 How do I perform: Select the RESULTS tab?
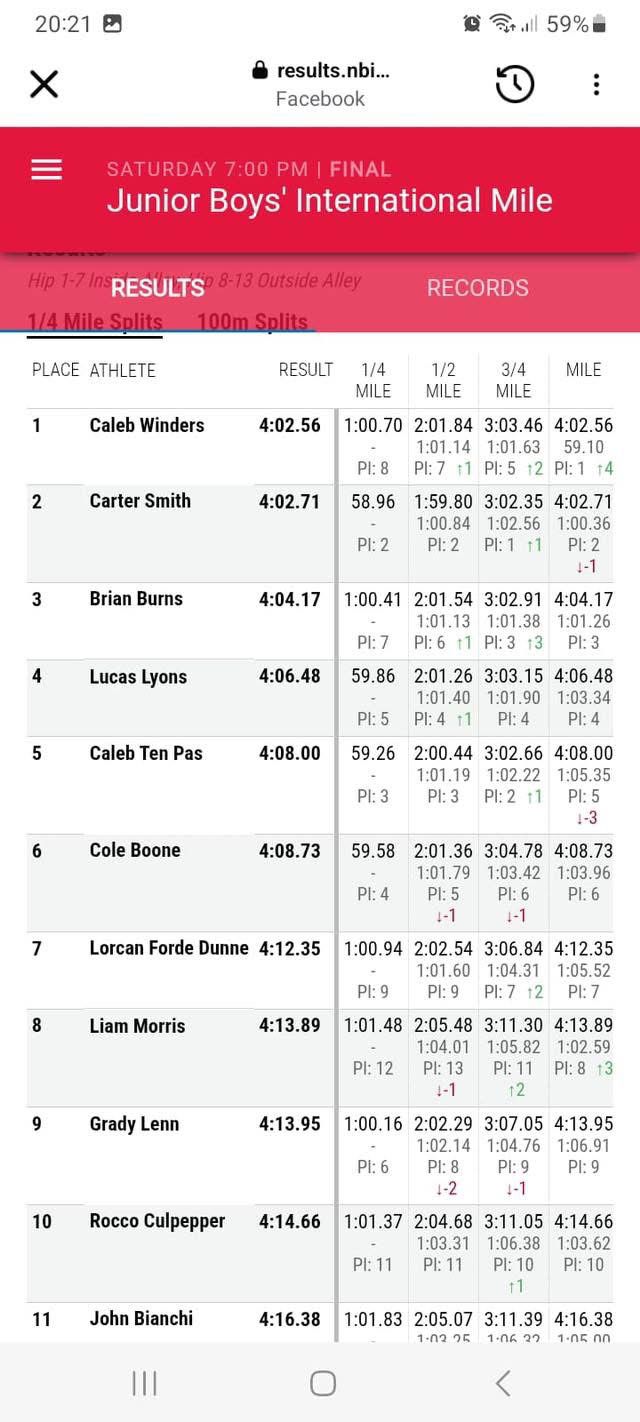coord(158,288)
